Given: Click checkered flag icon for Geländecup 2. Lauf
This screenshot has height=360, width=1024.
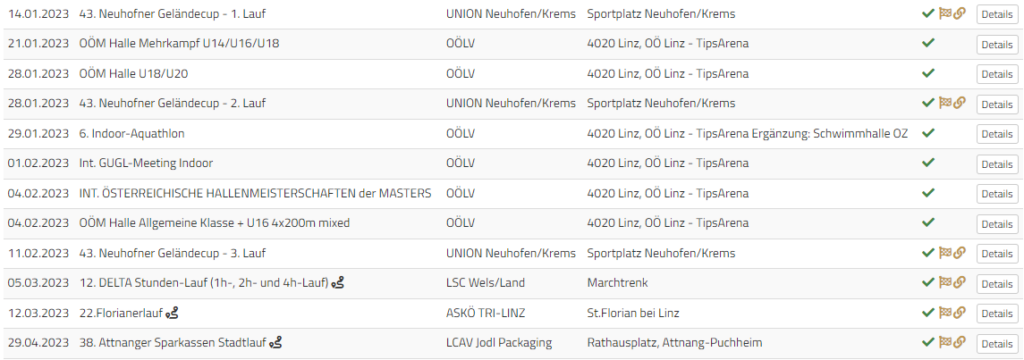Looking at the screenshot, I should 944,103.
